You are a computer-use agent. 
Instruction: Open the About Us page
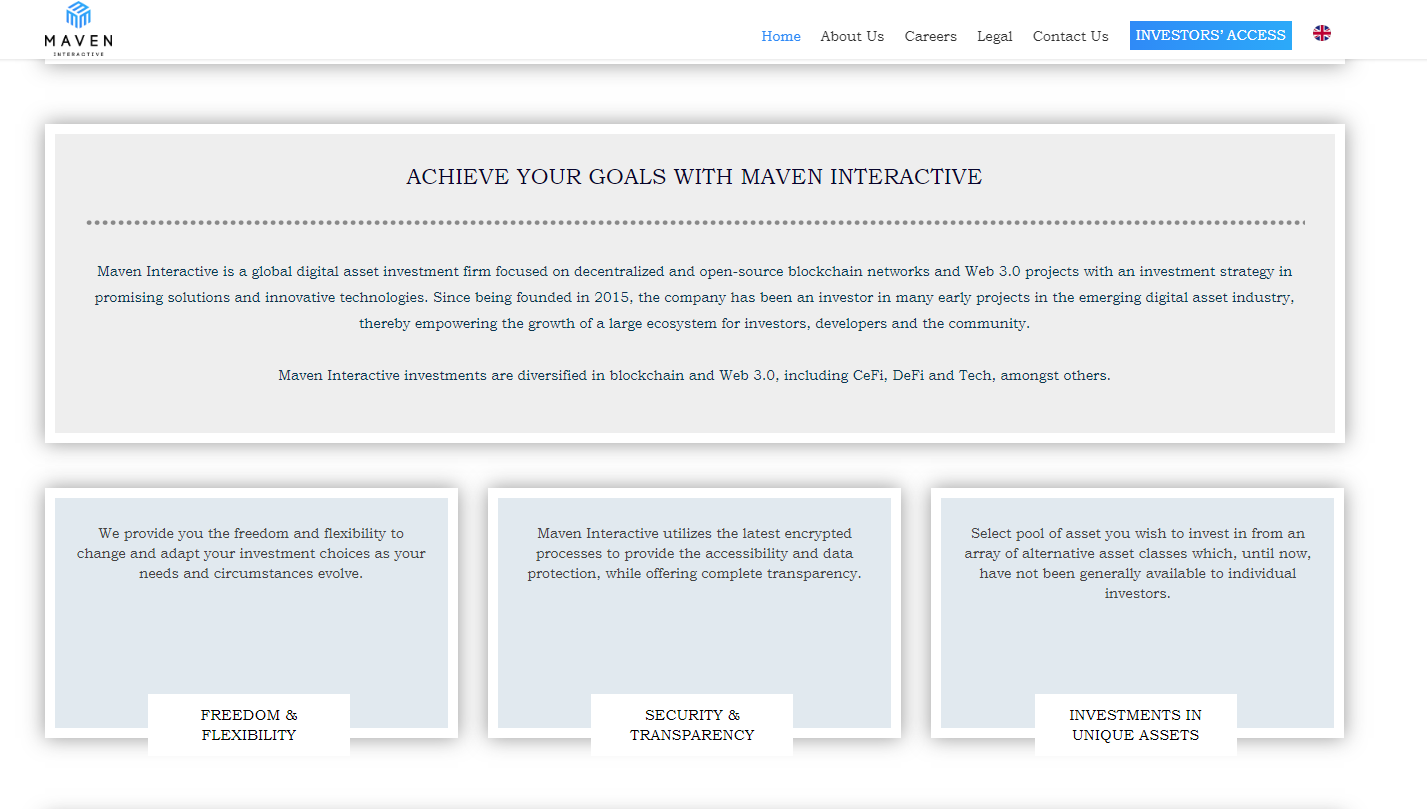[852, 36]
